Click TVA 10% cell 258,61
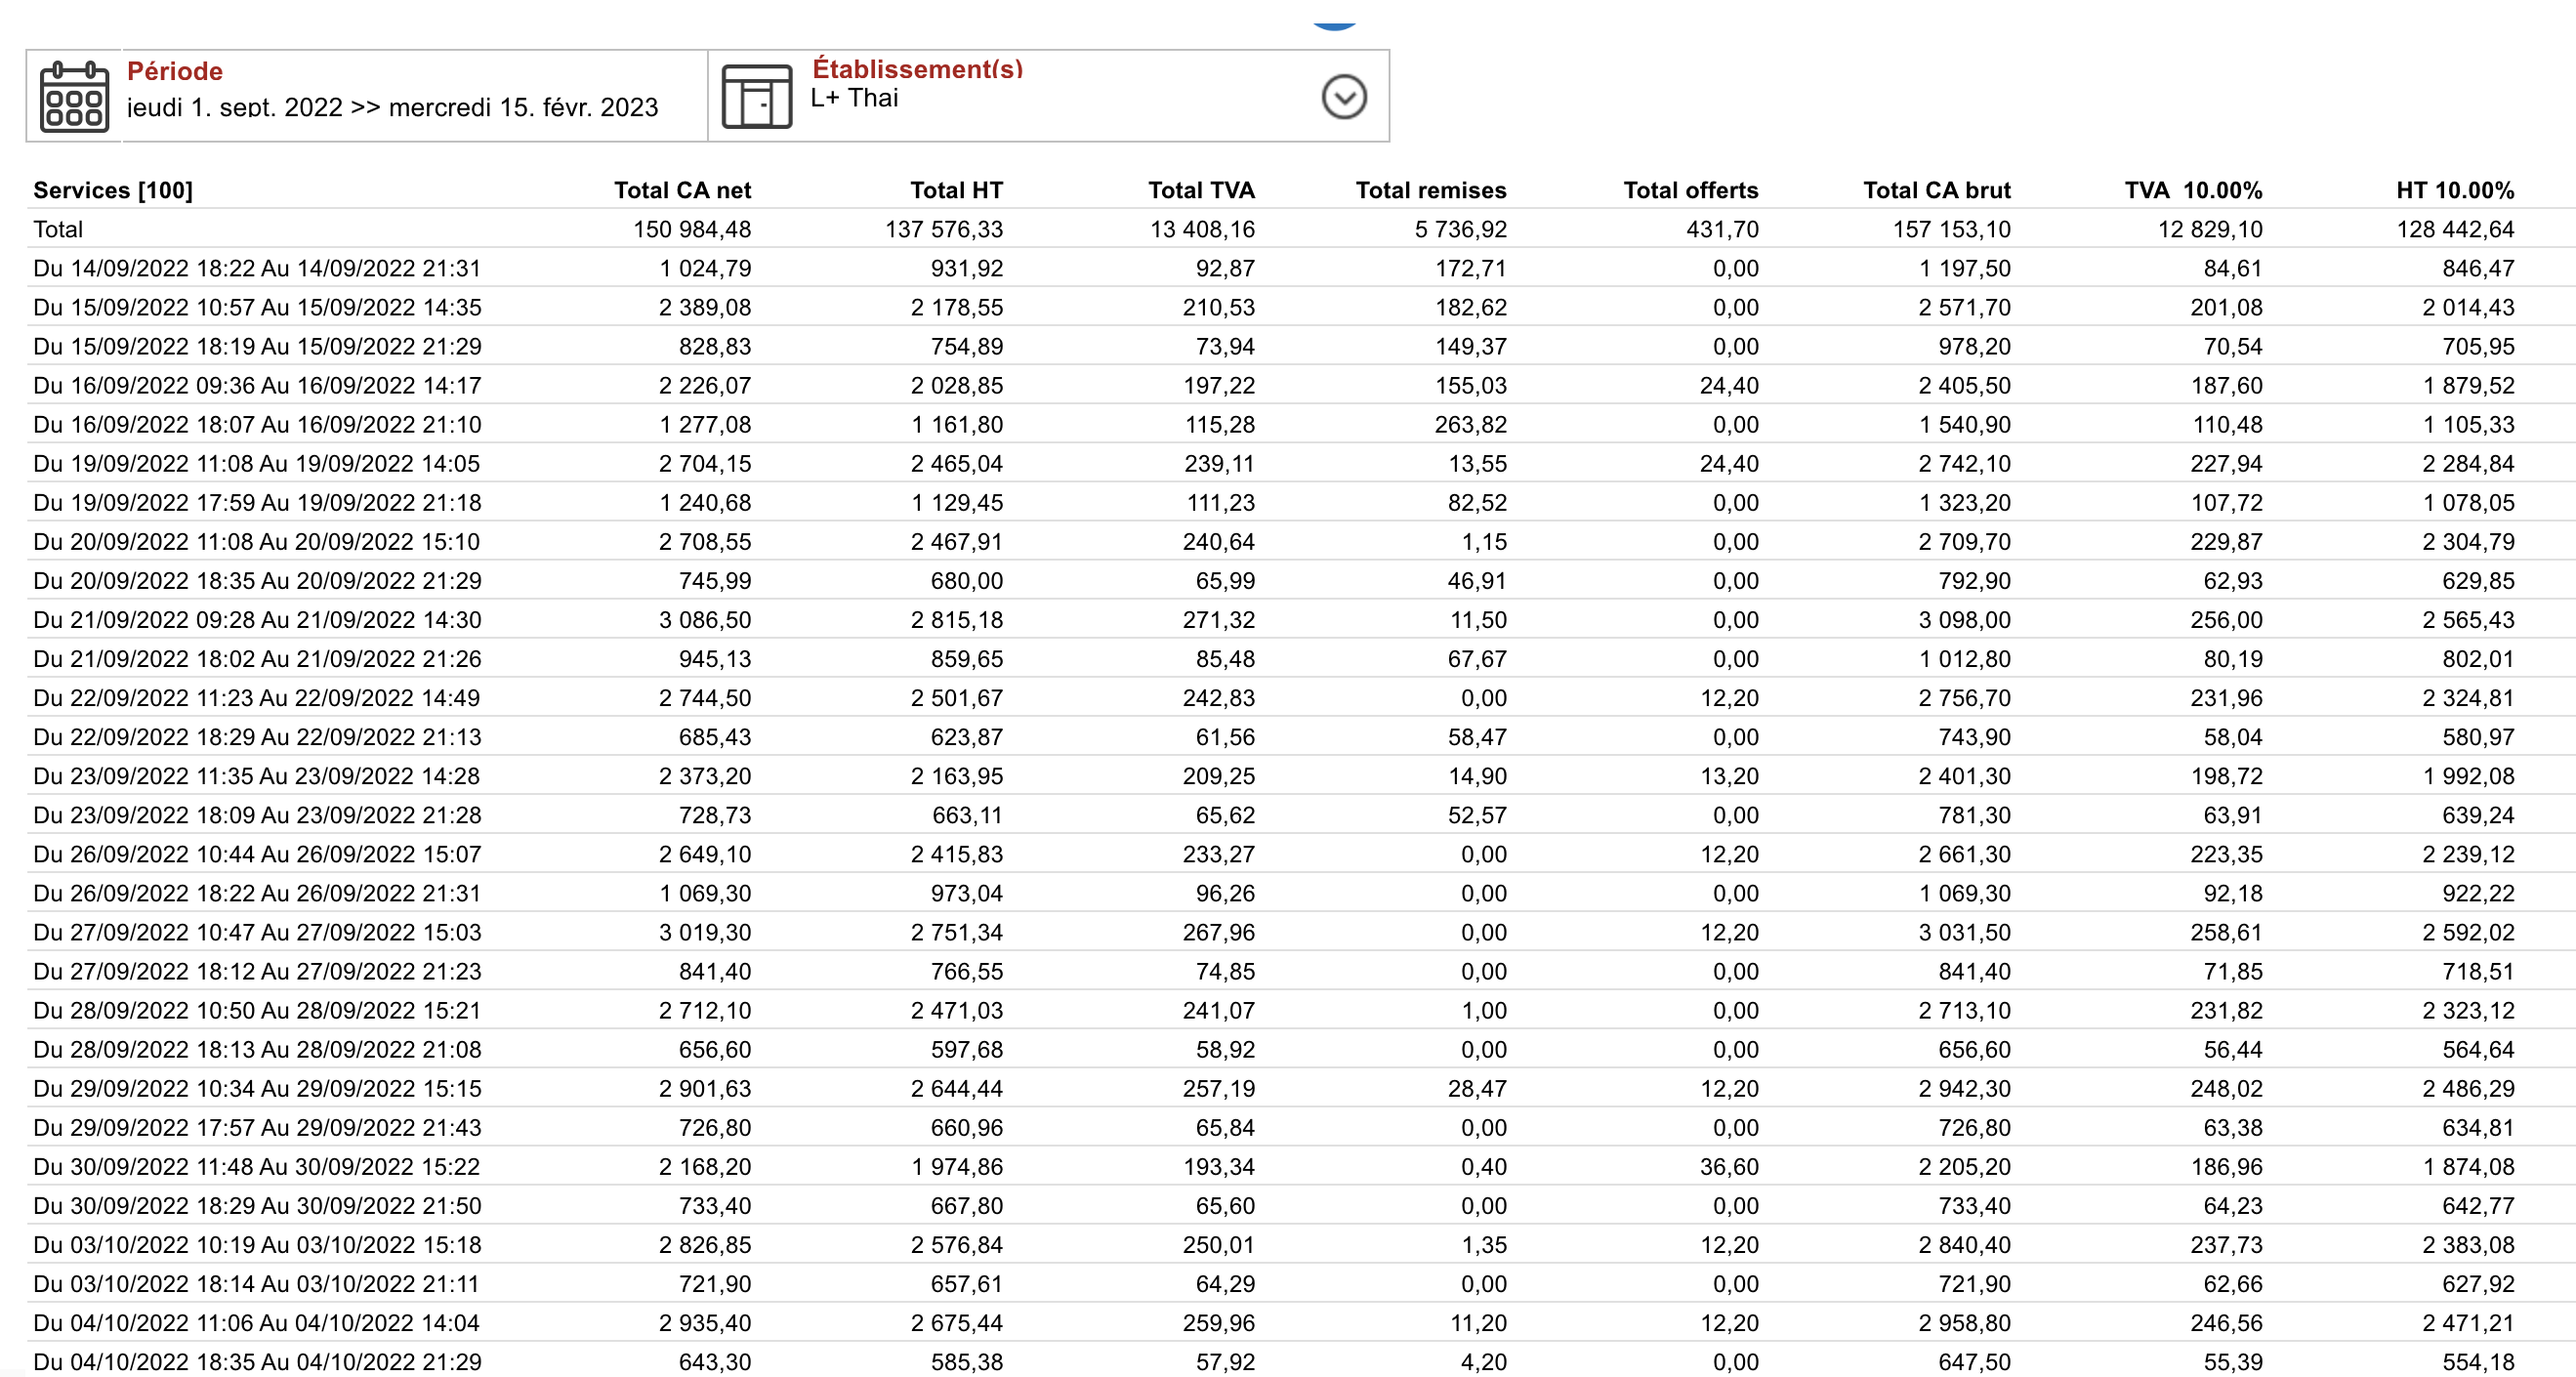The width and height of the screenshot is (2576, 1377). (2226, 932)
